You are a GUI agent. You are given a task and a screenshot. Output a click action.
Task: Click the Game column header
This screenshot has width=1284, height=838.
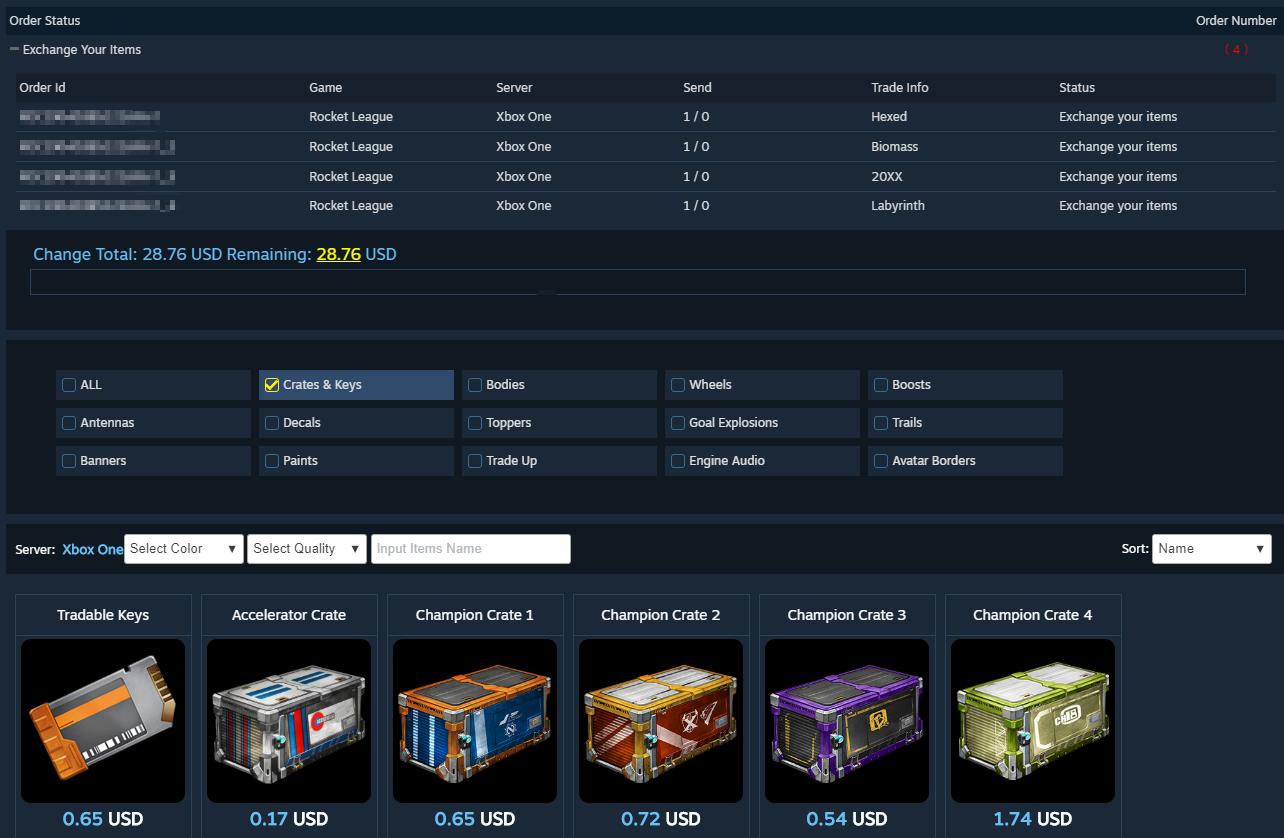click(x=326, y=88)
